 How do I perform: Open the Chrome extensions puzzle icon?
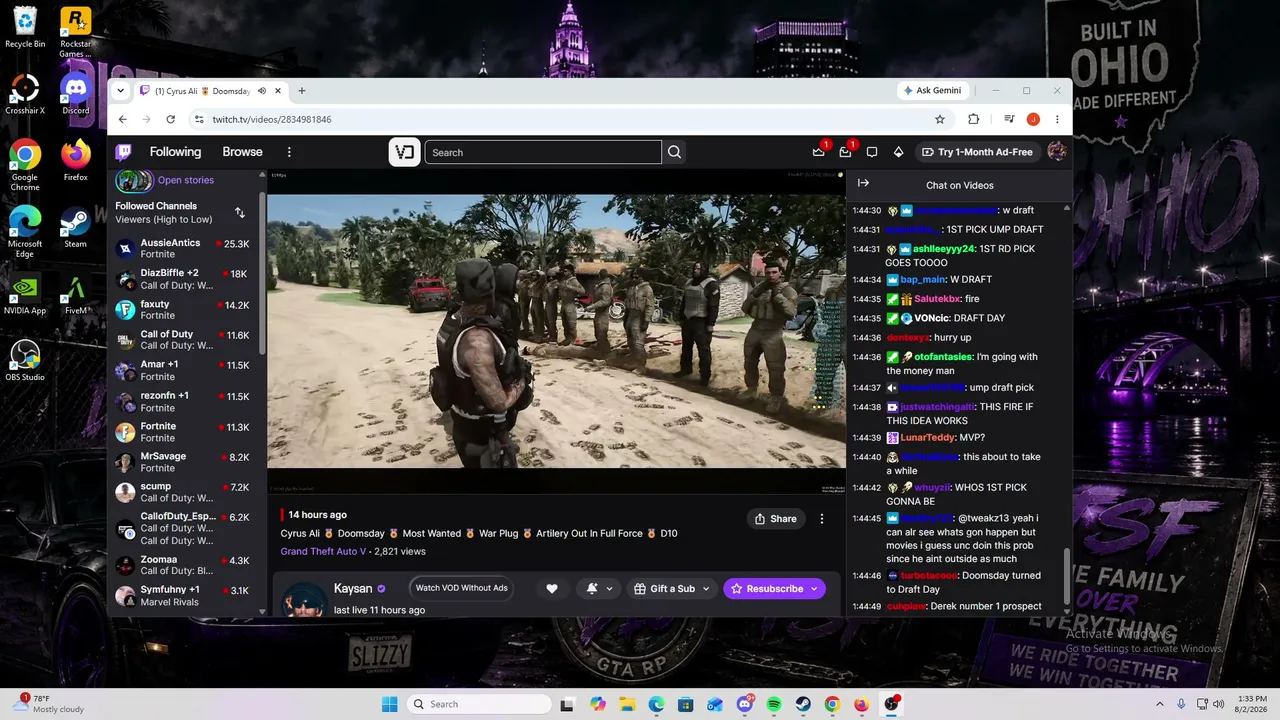(x=974, y=119)
